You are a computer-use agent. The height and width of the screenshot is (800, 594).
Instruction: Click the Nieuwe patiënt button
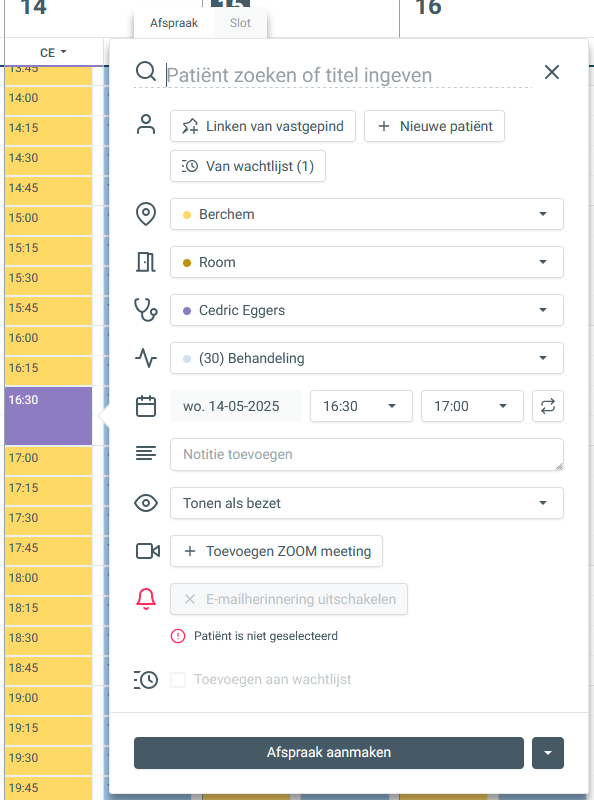pyautogui.click(x=434, y=126)
